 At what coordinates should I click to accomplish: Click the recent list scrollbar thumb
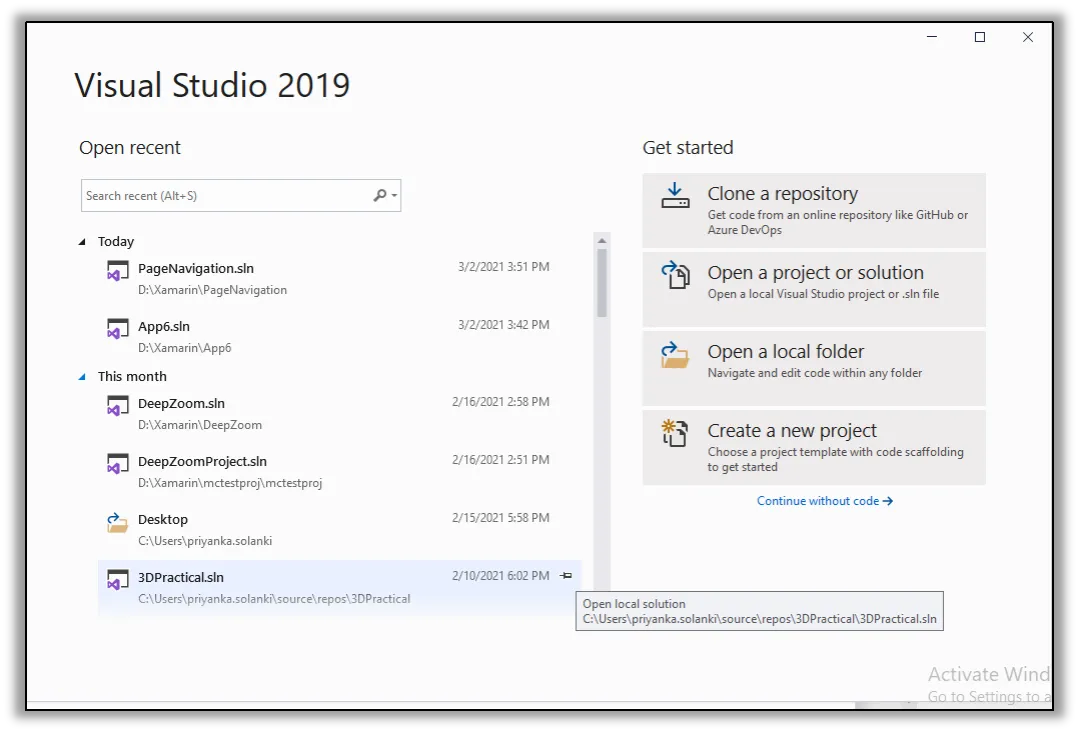coord(602,282)
